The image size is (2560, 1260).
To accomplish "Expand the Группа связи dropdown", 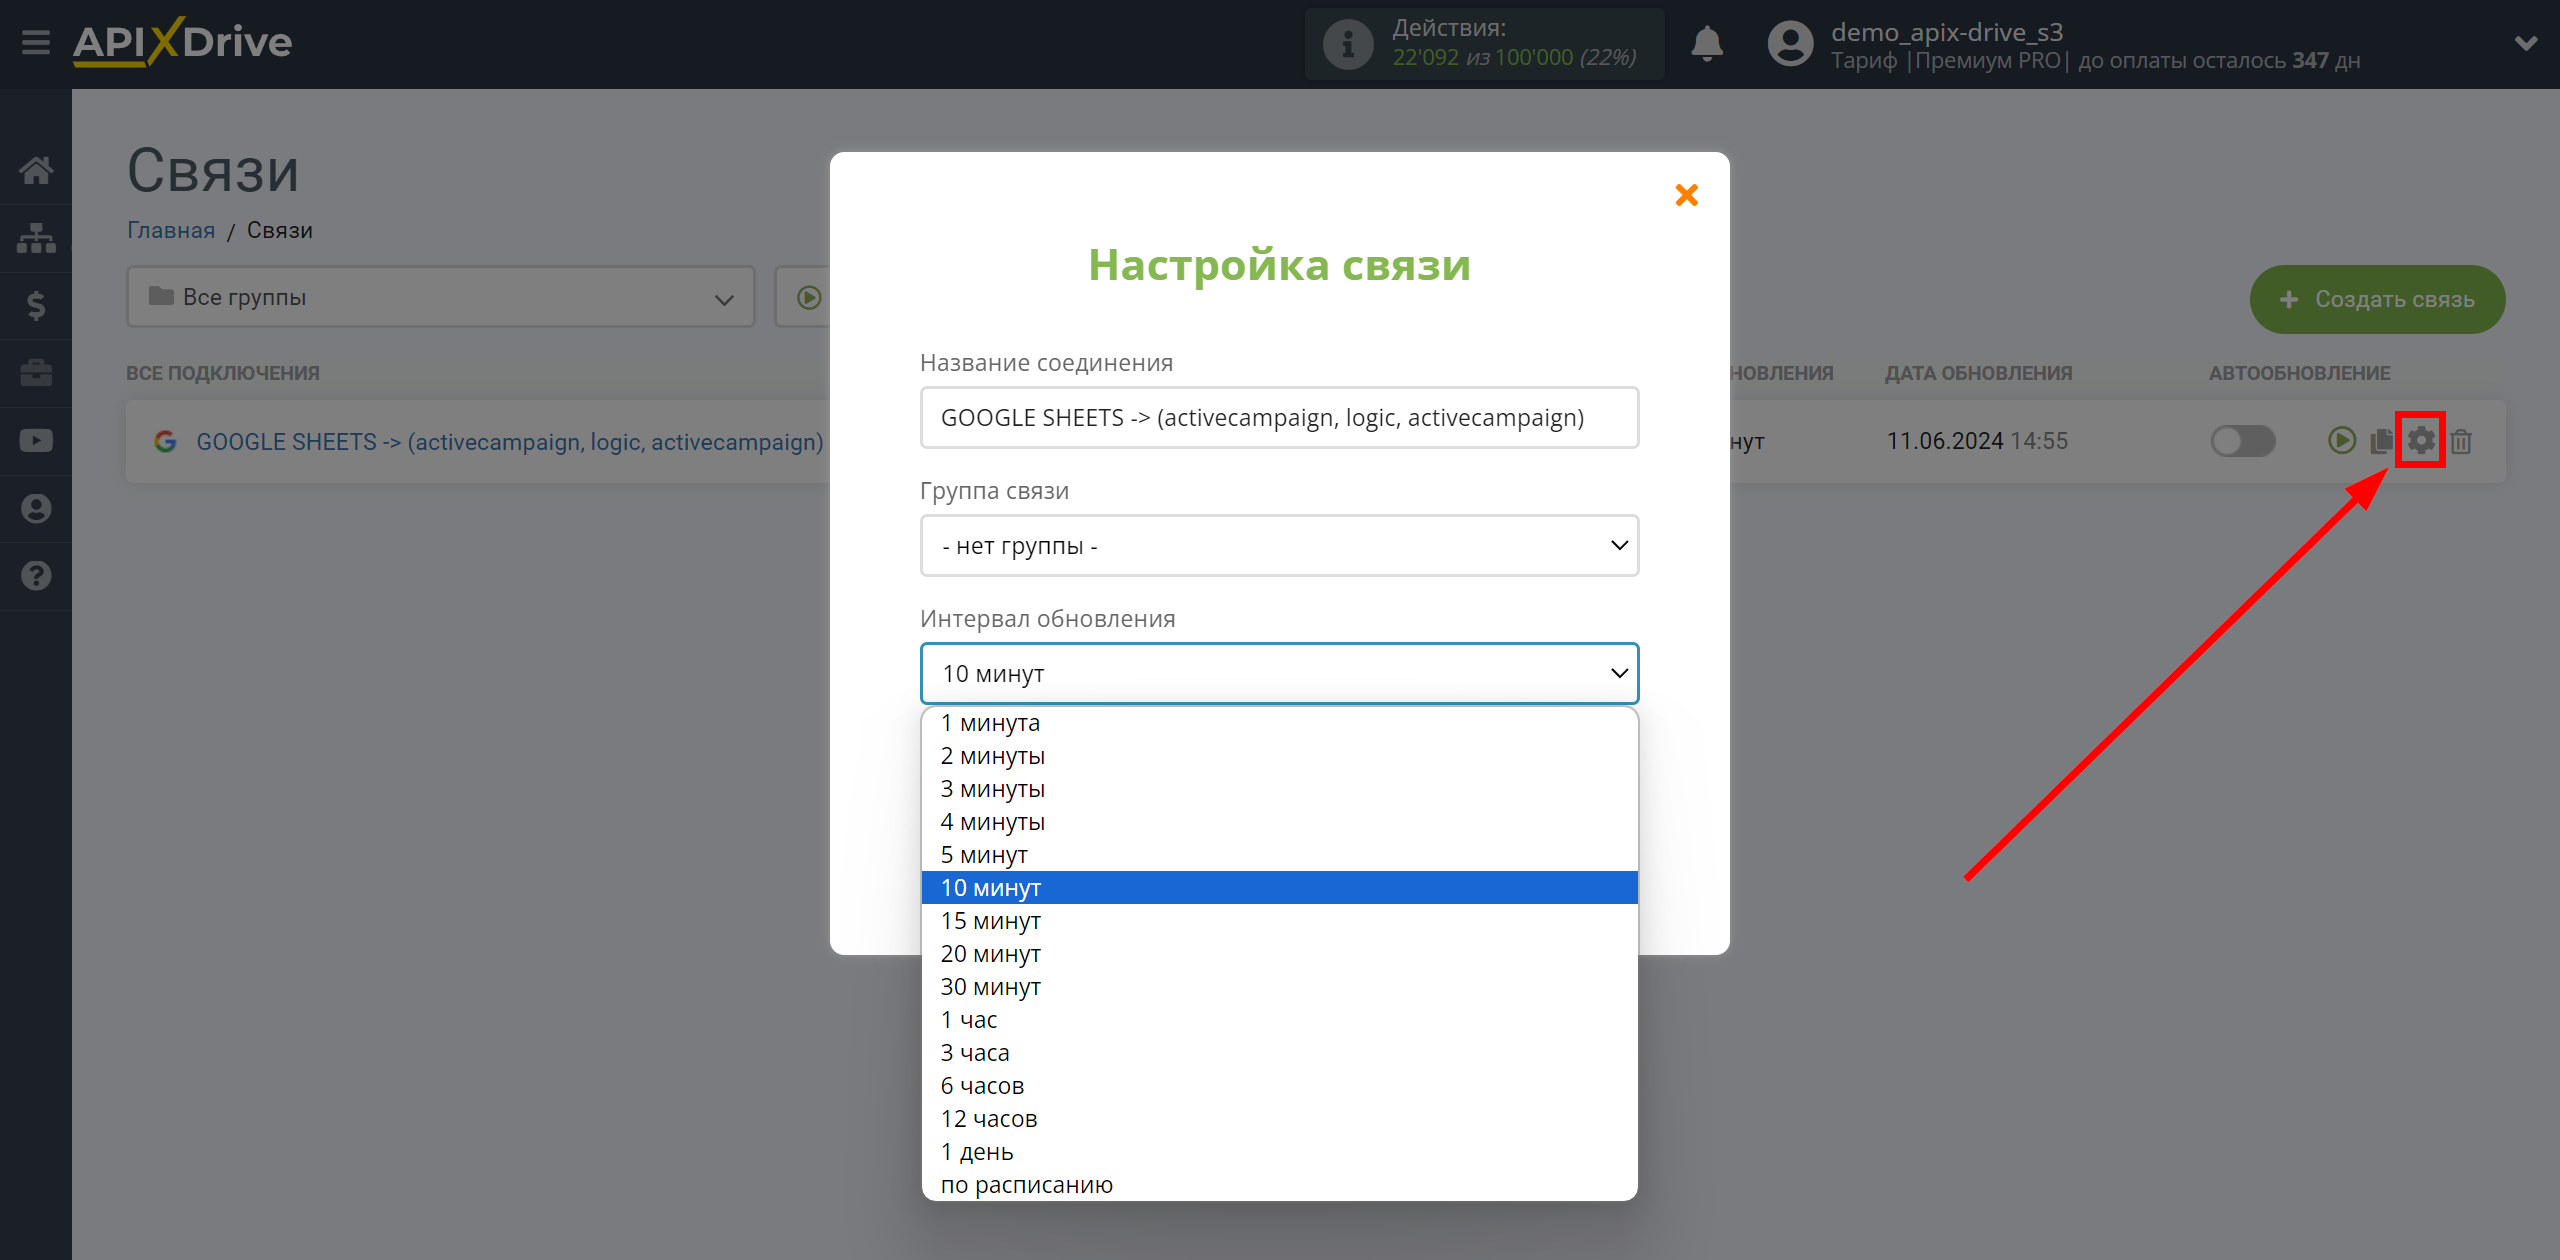I will pyautogui.click(x=1278, y=545).
